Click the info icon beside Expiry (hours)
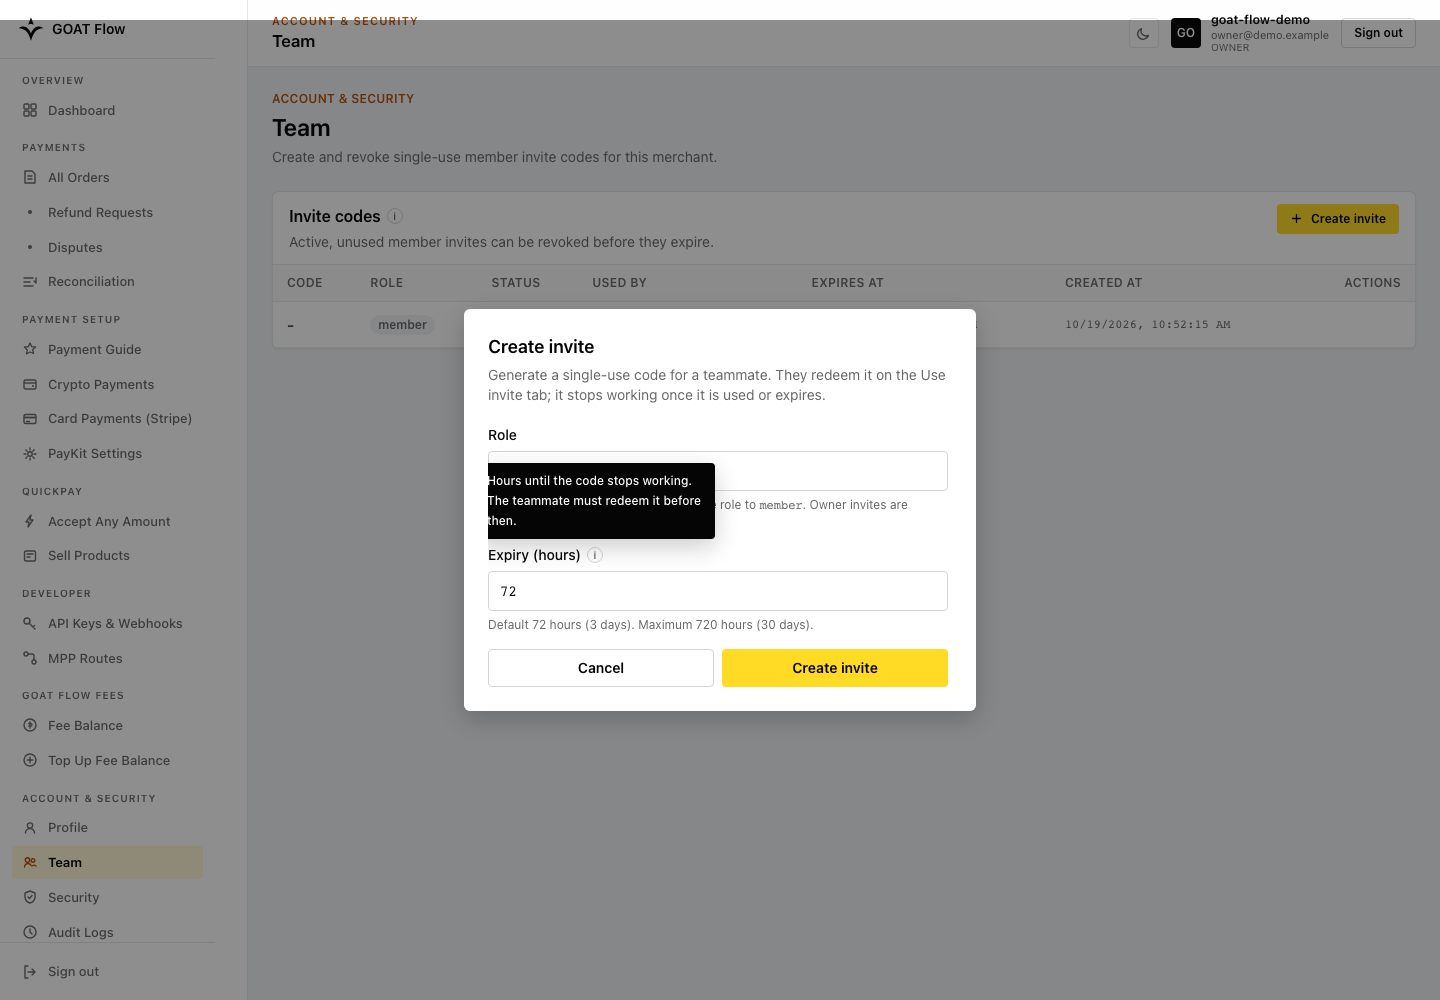 click(595, 555)
